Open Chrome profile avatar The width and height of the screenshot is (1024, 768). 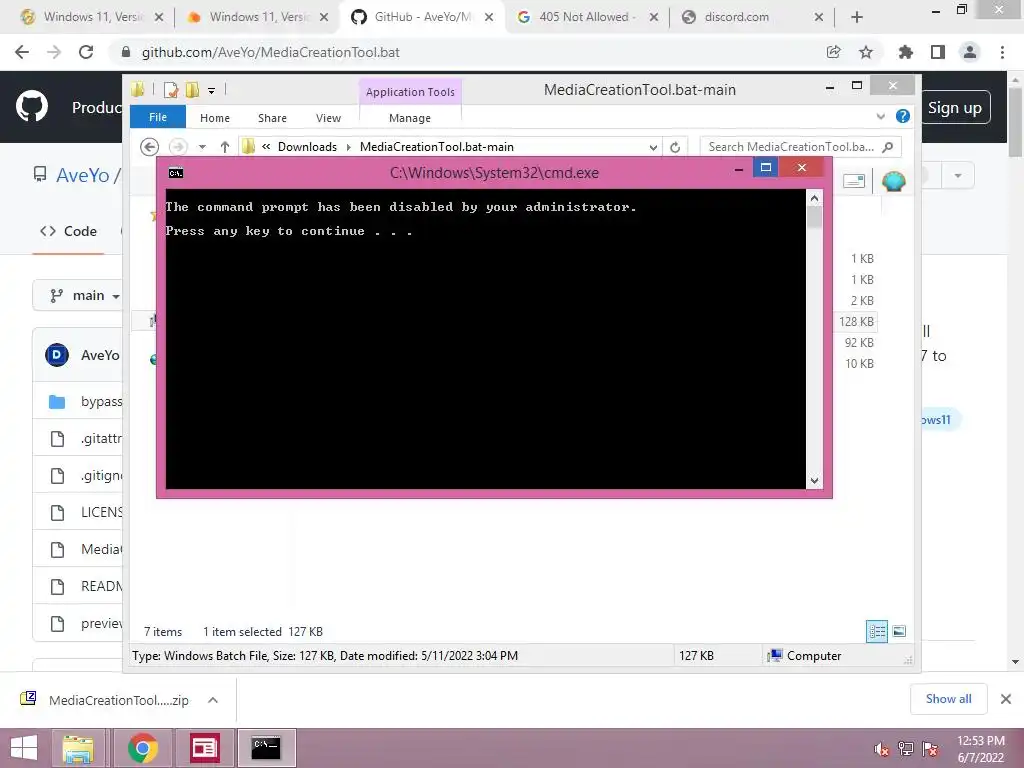pyautogui.click(x=970, y=52)
